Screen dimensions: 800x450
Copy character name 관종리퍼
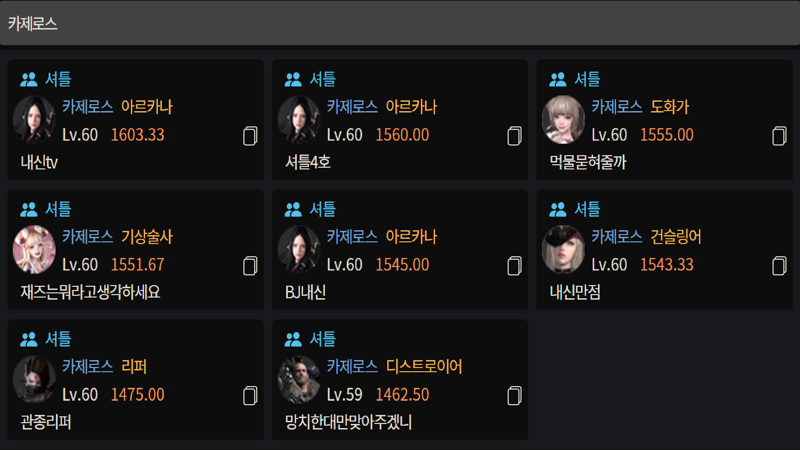click(x=250, y=395)
